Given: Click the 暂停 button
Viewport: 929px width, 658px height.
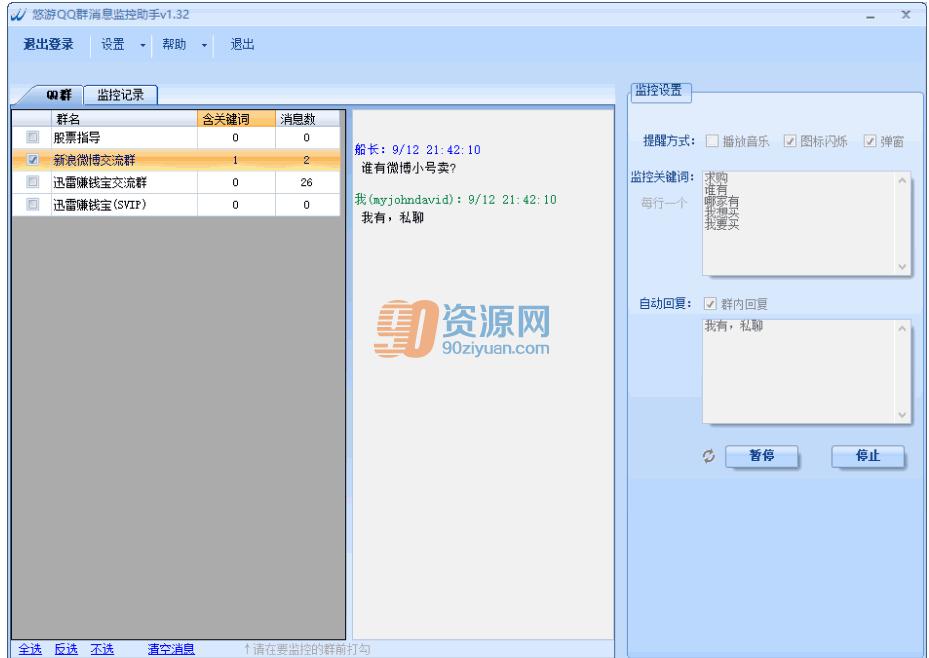Looking at the screenshot, I should (x=762, y=456).
